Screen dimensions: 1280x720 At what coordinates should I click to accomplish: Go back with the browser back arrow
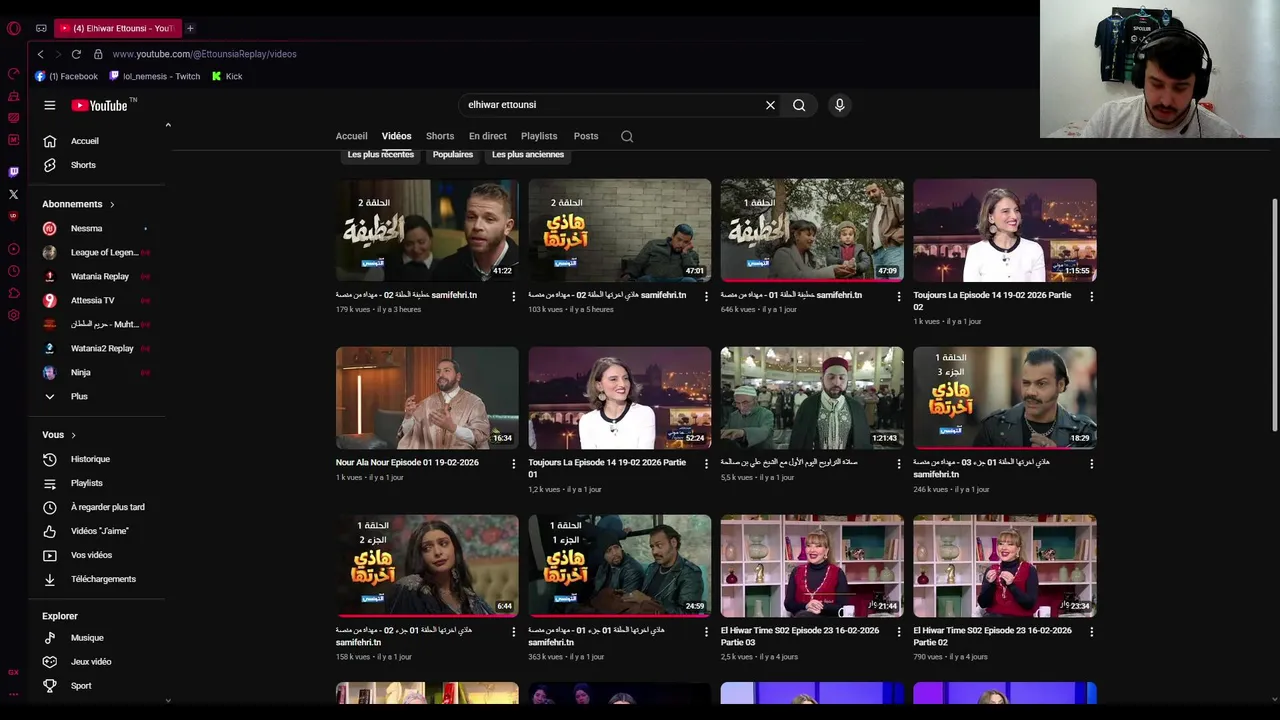tap(40, 54)
